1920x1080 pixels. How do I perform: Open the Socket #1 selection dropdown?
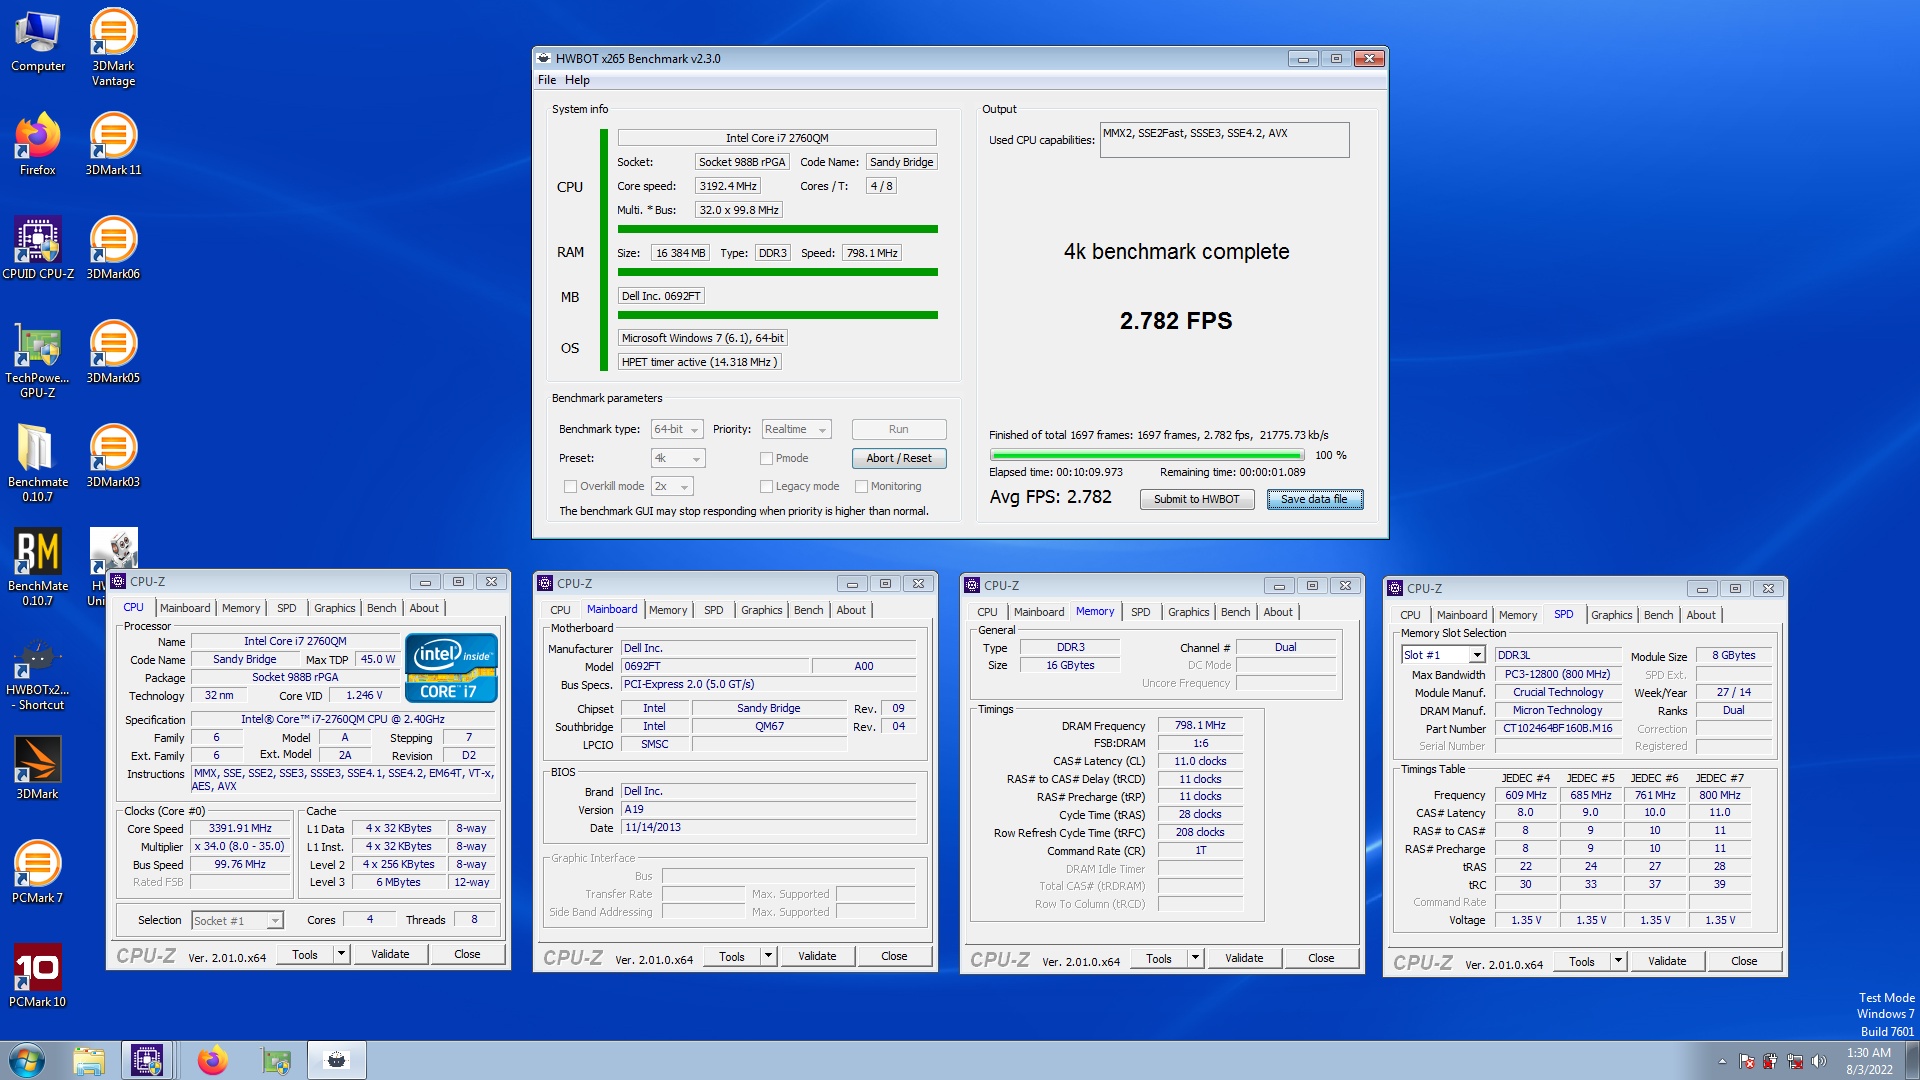point(238,920)
